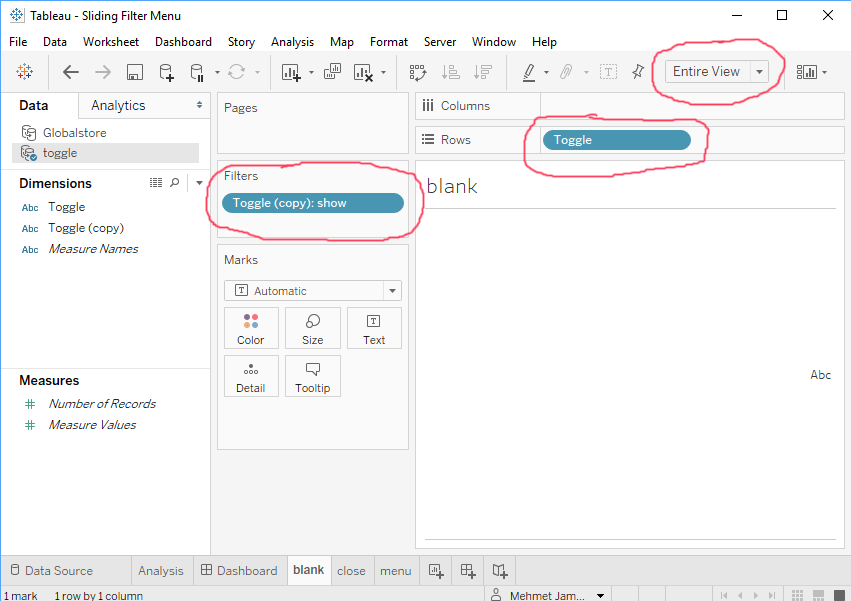Switch to the Analytics pane
Viewport: 851px width, 601px height.
coord(117,104)
